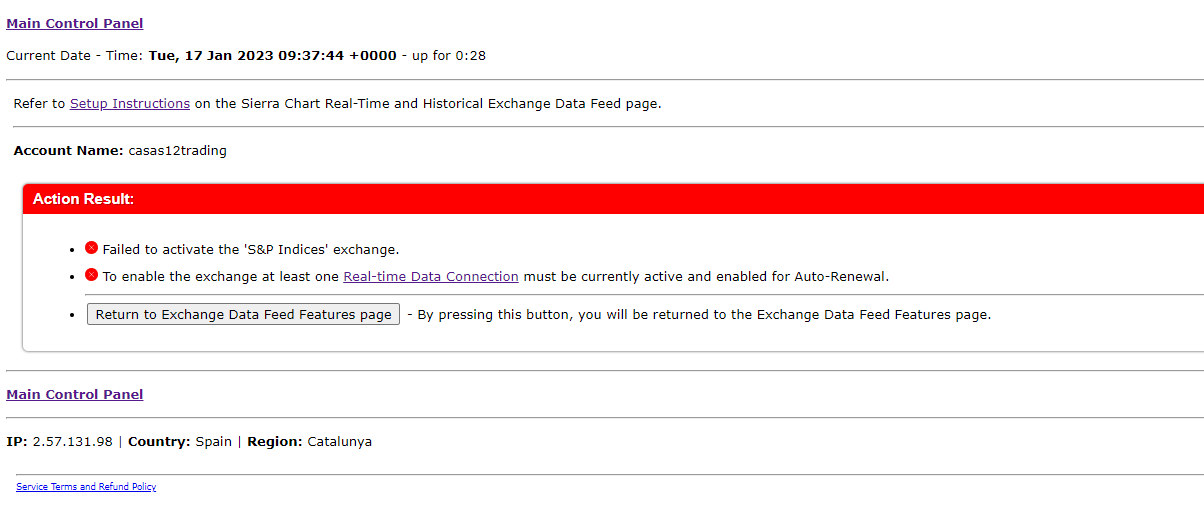Viewport: 1204px width, 511px height.
Task: Click the 'Account Name:' label
Action: coord(68,151)
